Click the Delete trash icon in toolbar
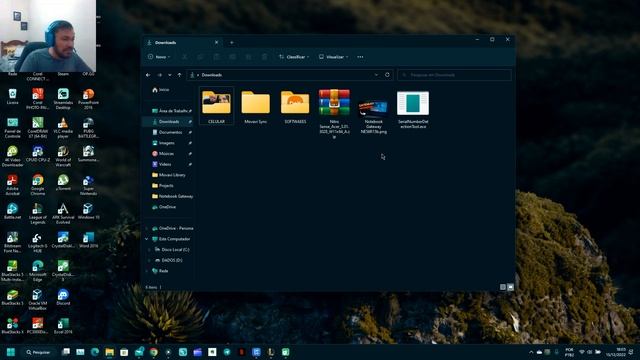Viewport: 640px width, 360px height. [264, 57]
